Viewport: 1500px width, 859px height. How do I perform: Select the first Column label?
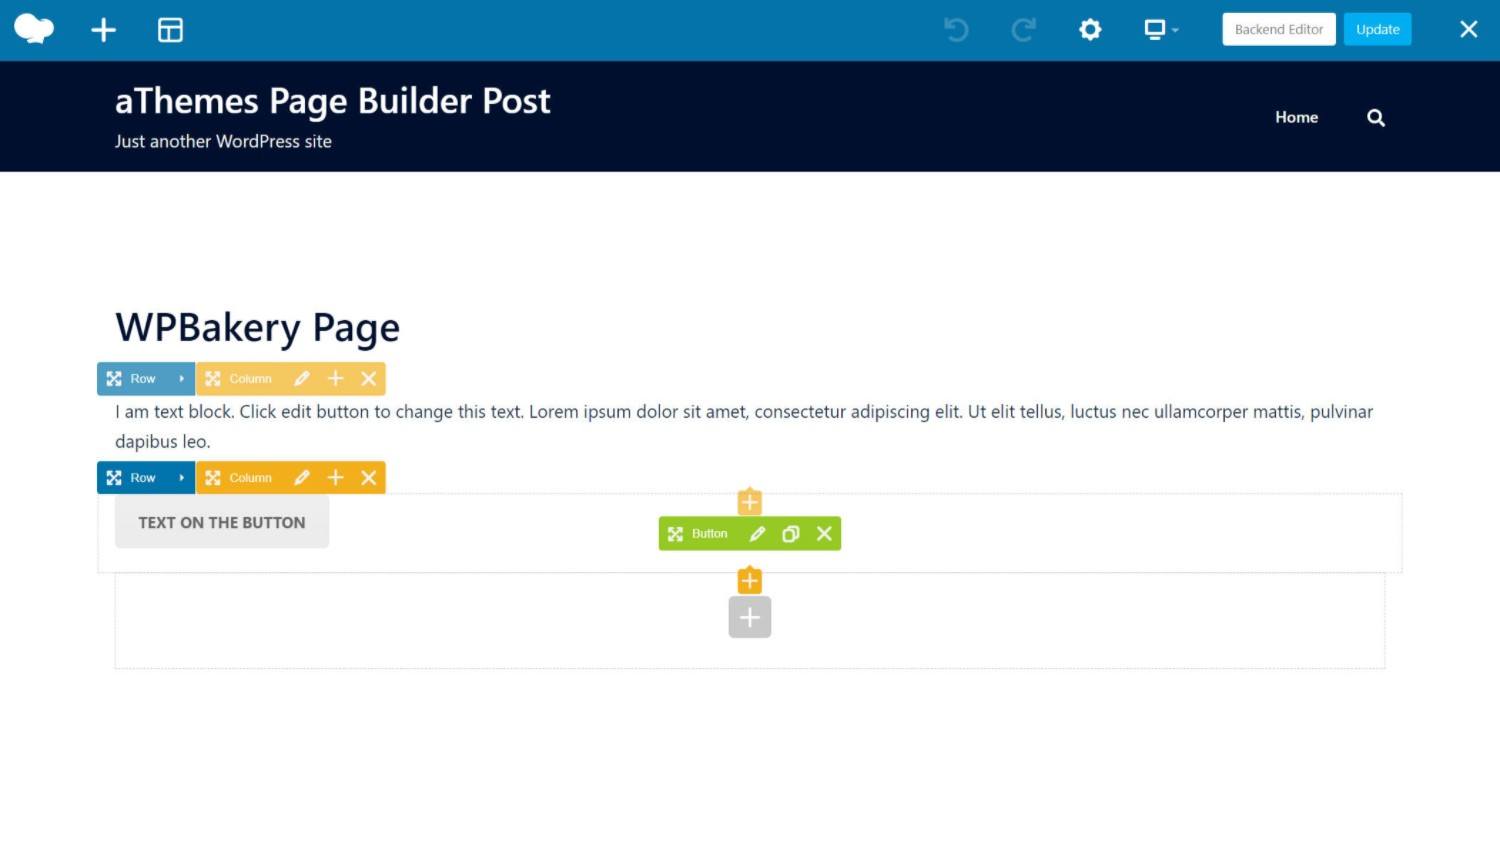point(250,379)
